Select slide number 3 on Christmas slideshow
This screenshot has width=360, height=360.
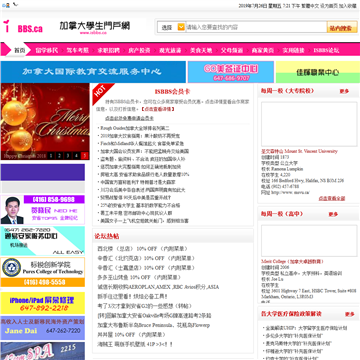tap(67, 155)
